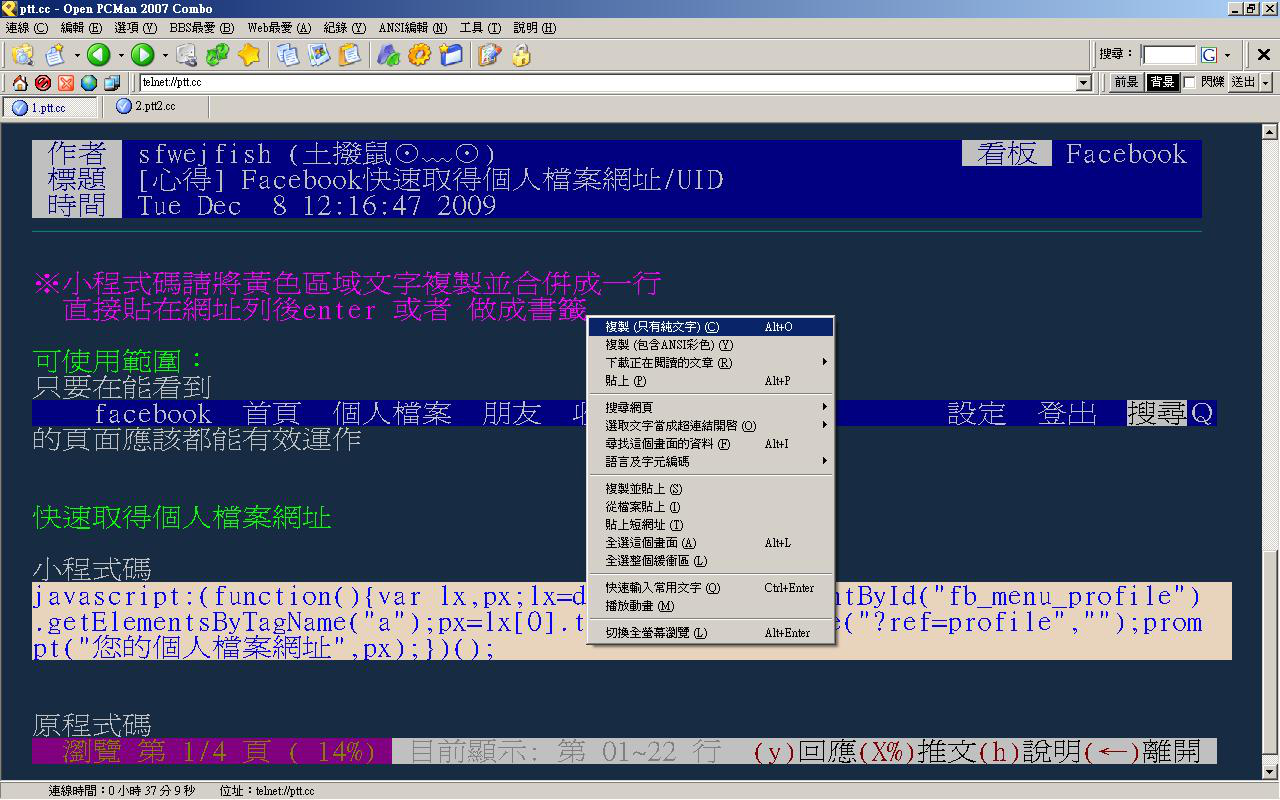Open the history dropdown beside the Back arrow

120,55
